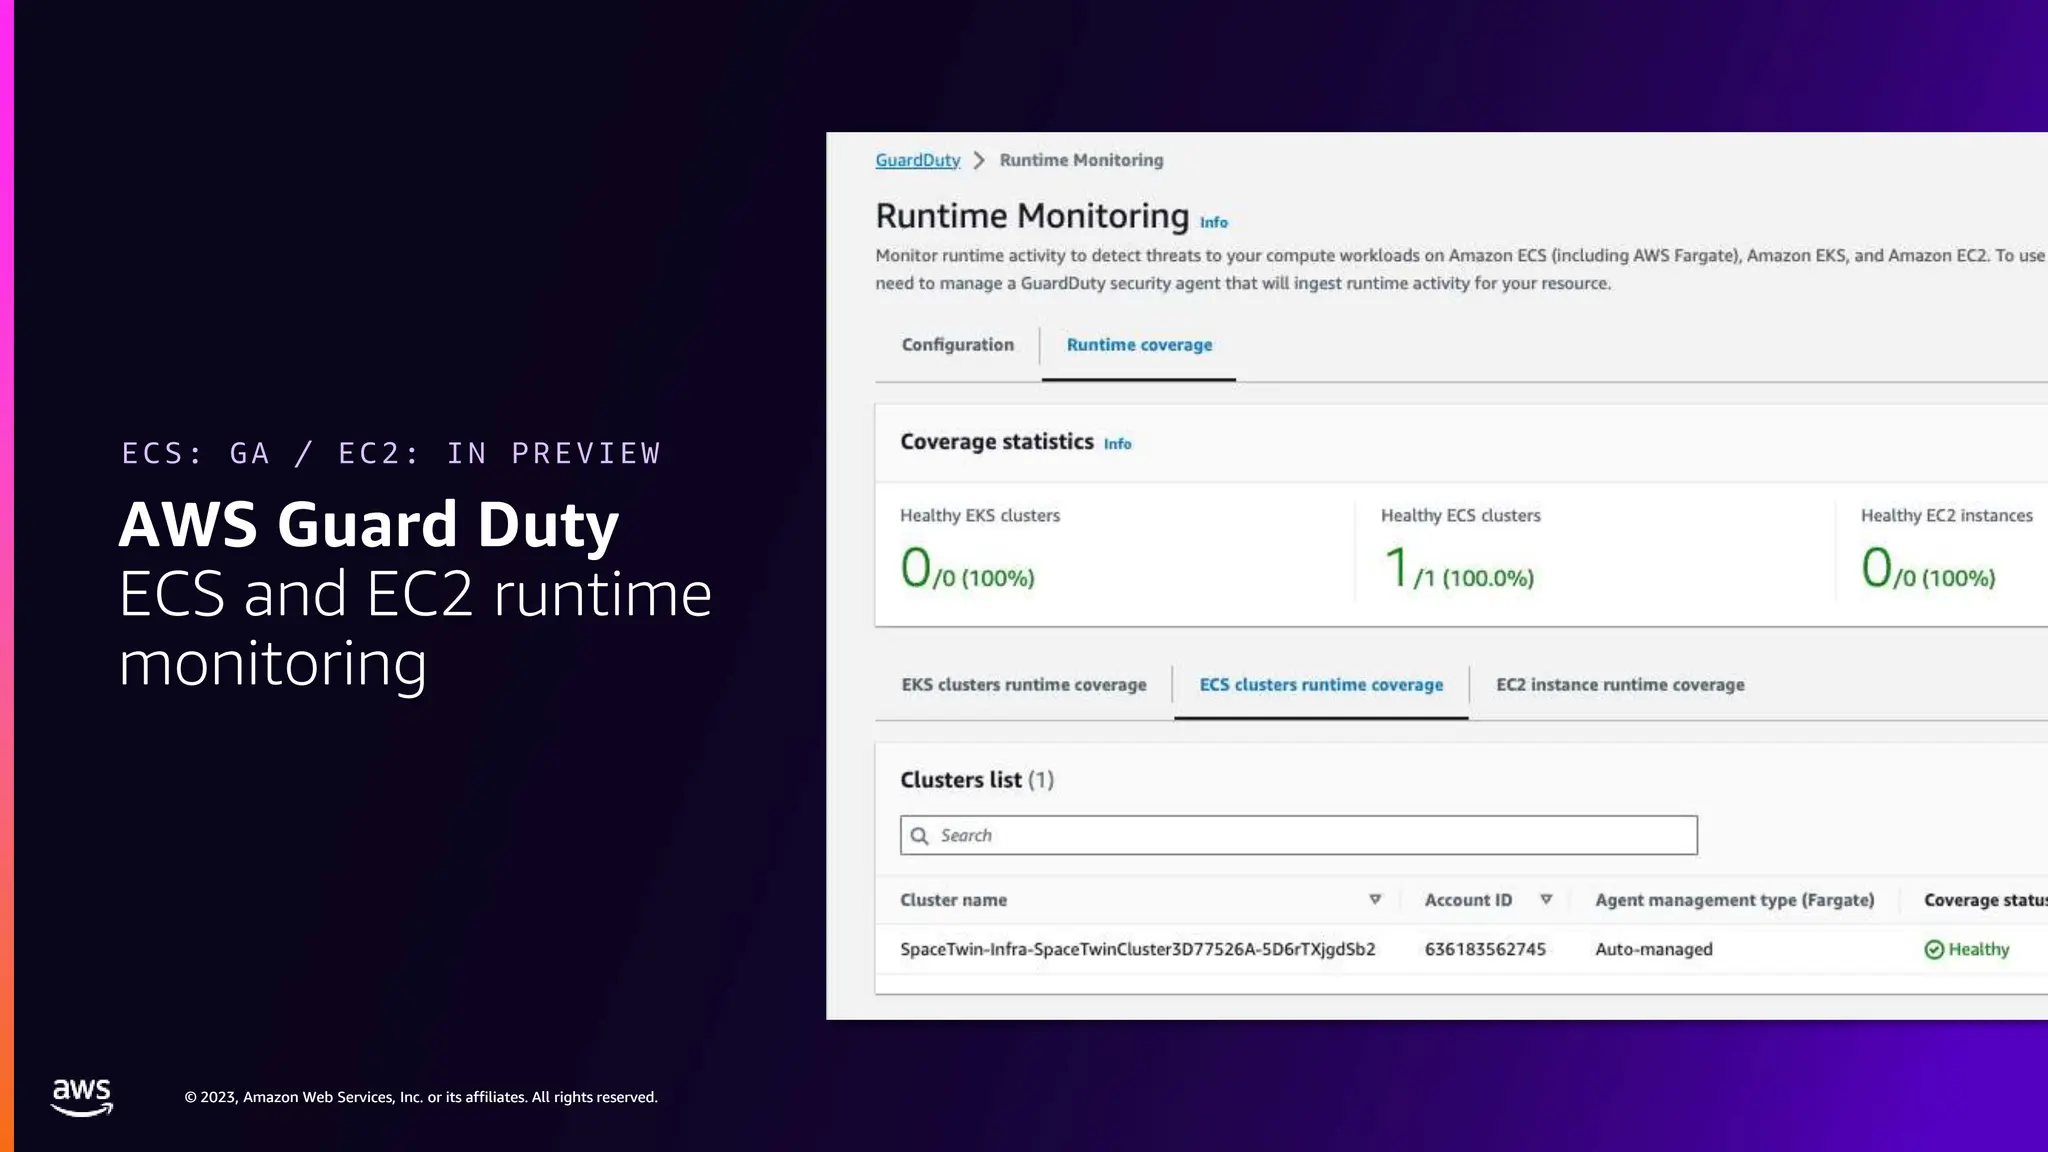This screenshot has width=2048, height=1152.
Task: Click the Coverage status column header
Action: tap(1985, 900)
